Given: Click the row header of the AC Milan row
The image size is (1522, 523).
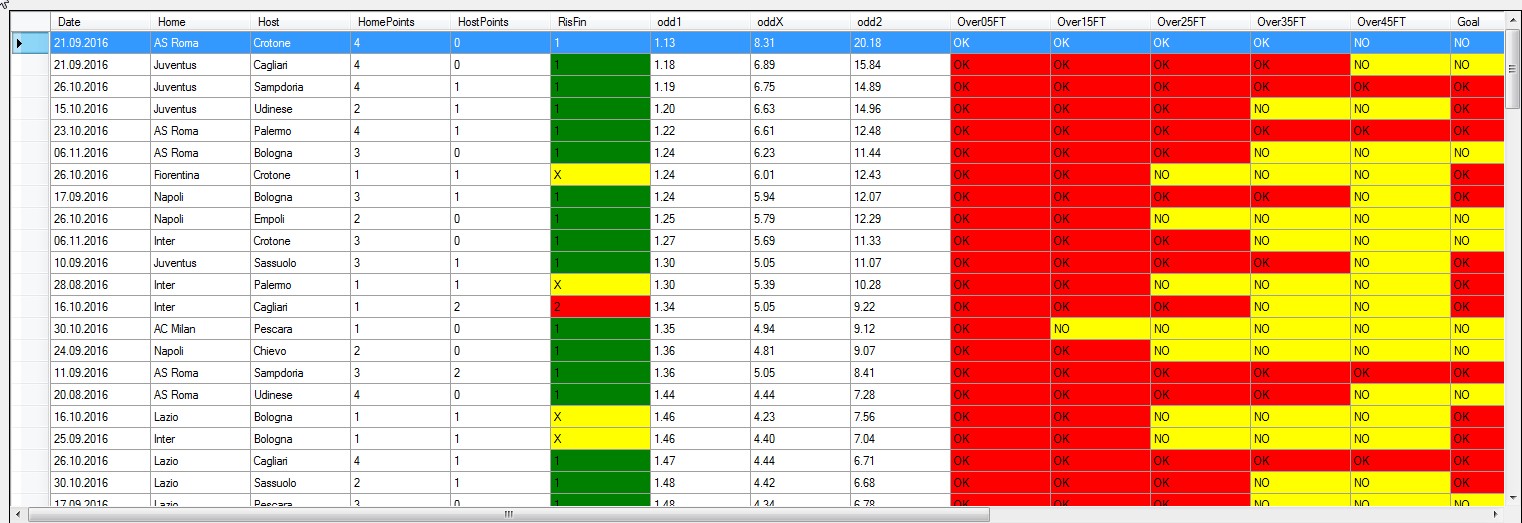Looking at the screenshot, I should [30, 329].
